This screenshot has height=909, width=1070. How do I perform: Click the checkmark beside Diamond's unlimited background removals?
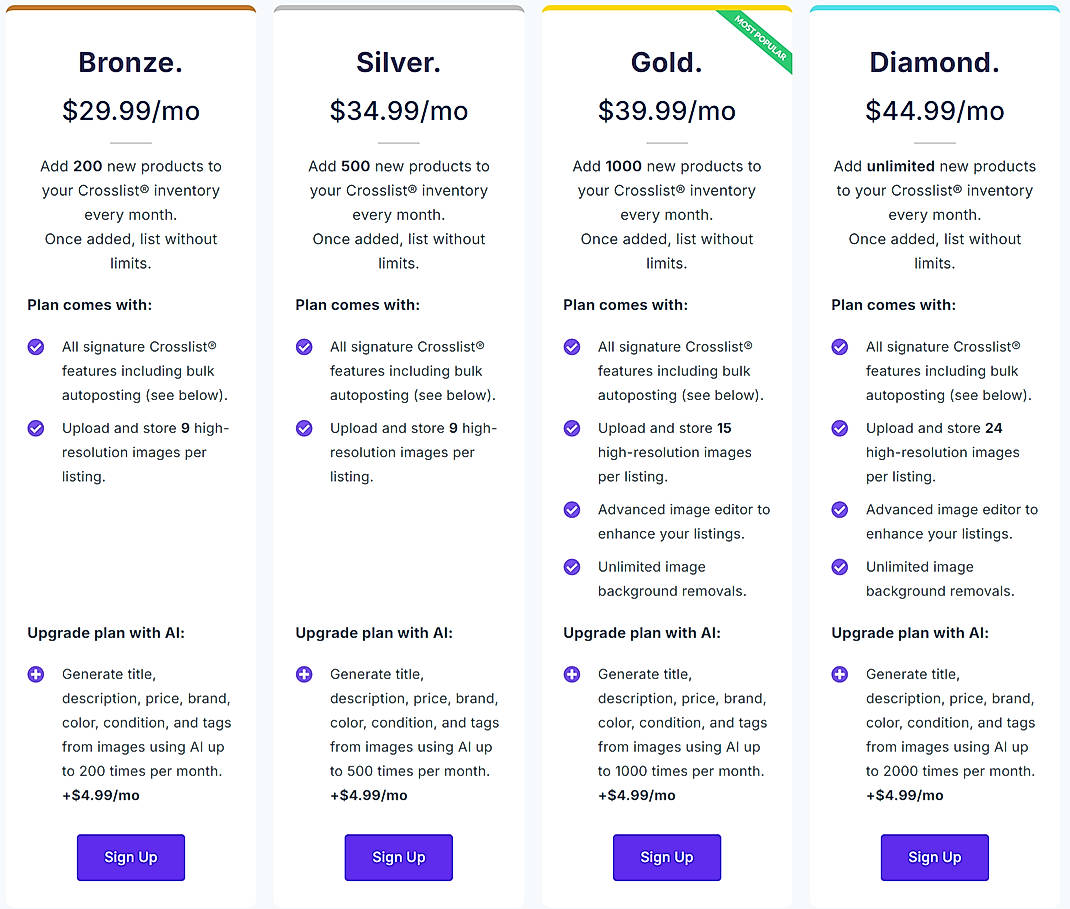coord(840,567)
